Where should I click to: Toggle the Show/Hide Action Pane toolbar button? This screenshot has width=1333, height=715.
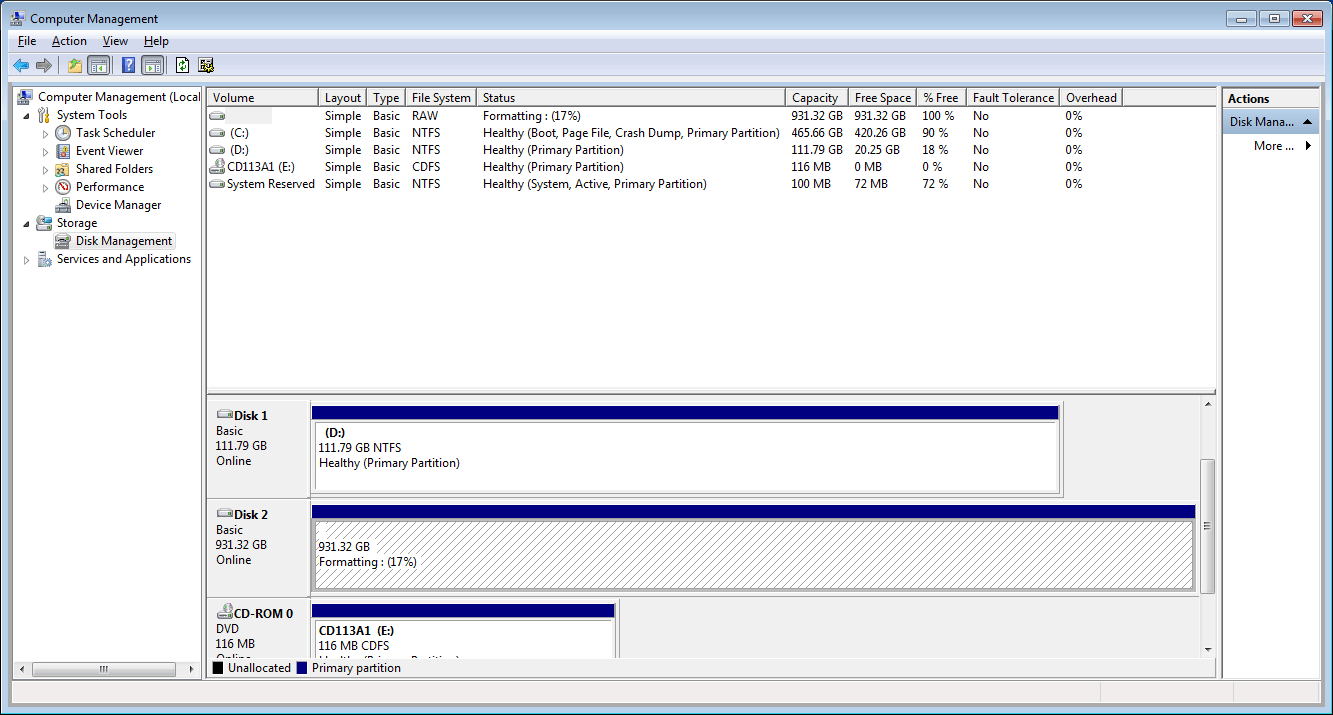(152, 65)
